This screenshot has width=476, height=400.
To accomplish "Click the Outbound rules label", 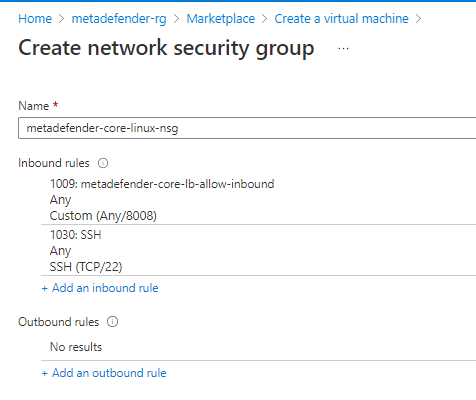I will pyautogui.click(x=59, y=322).
